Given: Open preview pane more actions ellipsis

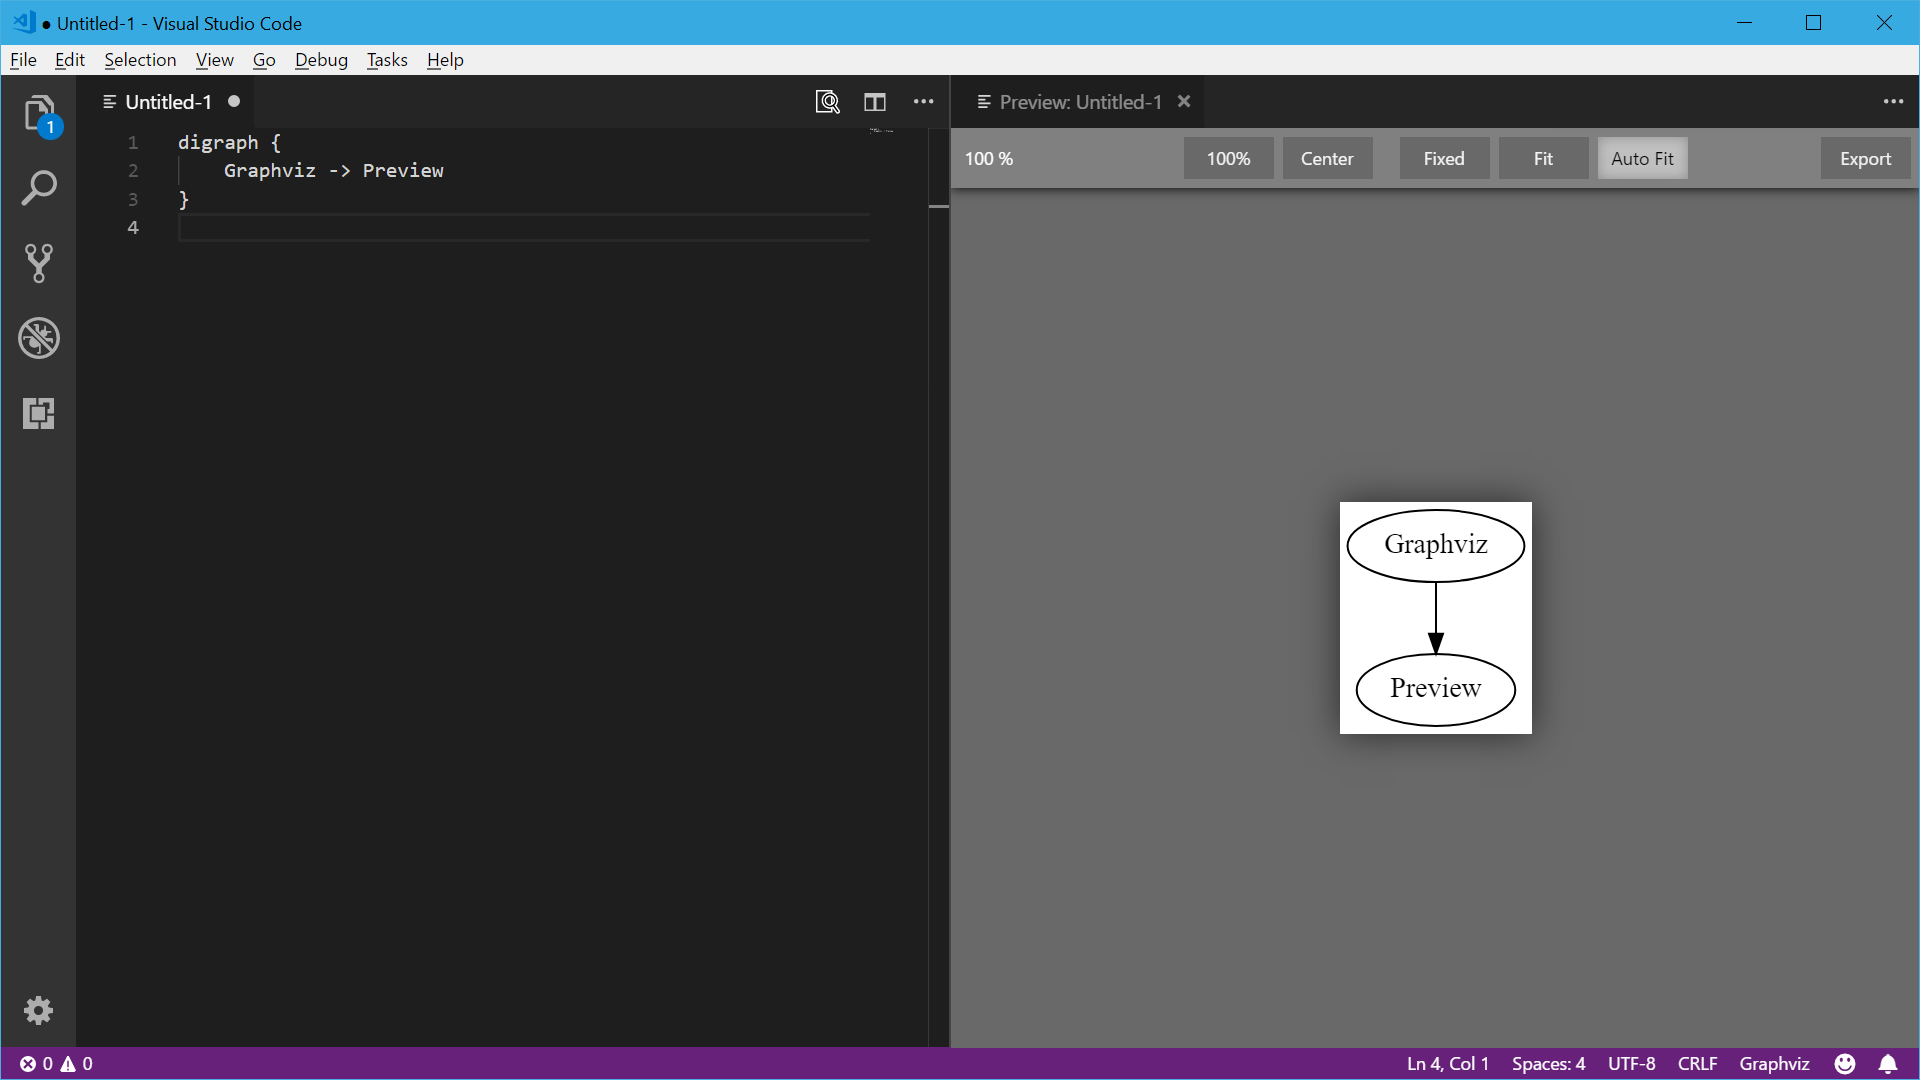Looking at the screenshot, I should pyautogui.click(x=1893, y=102).
